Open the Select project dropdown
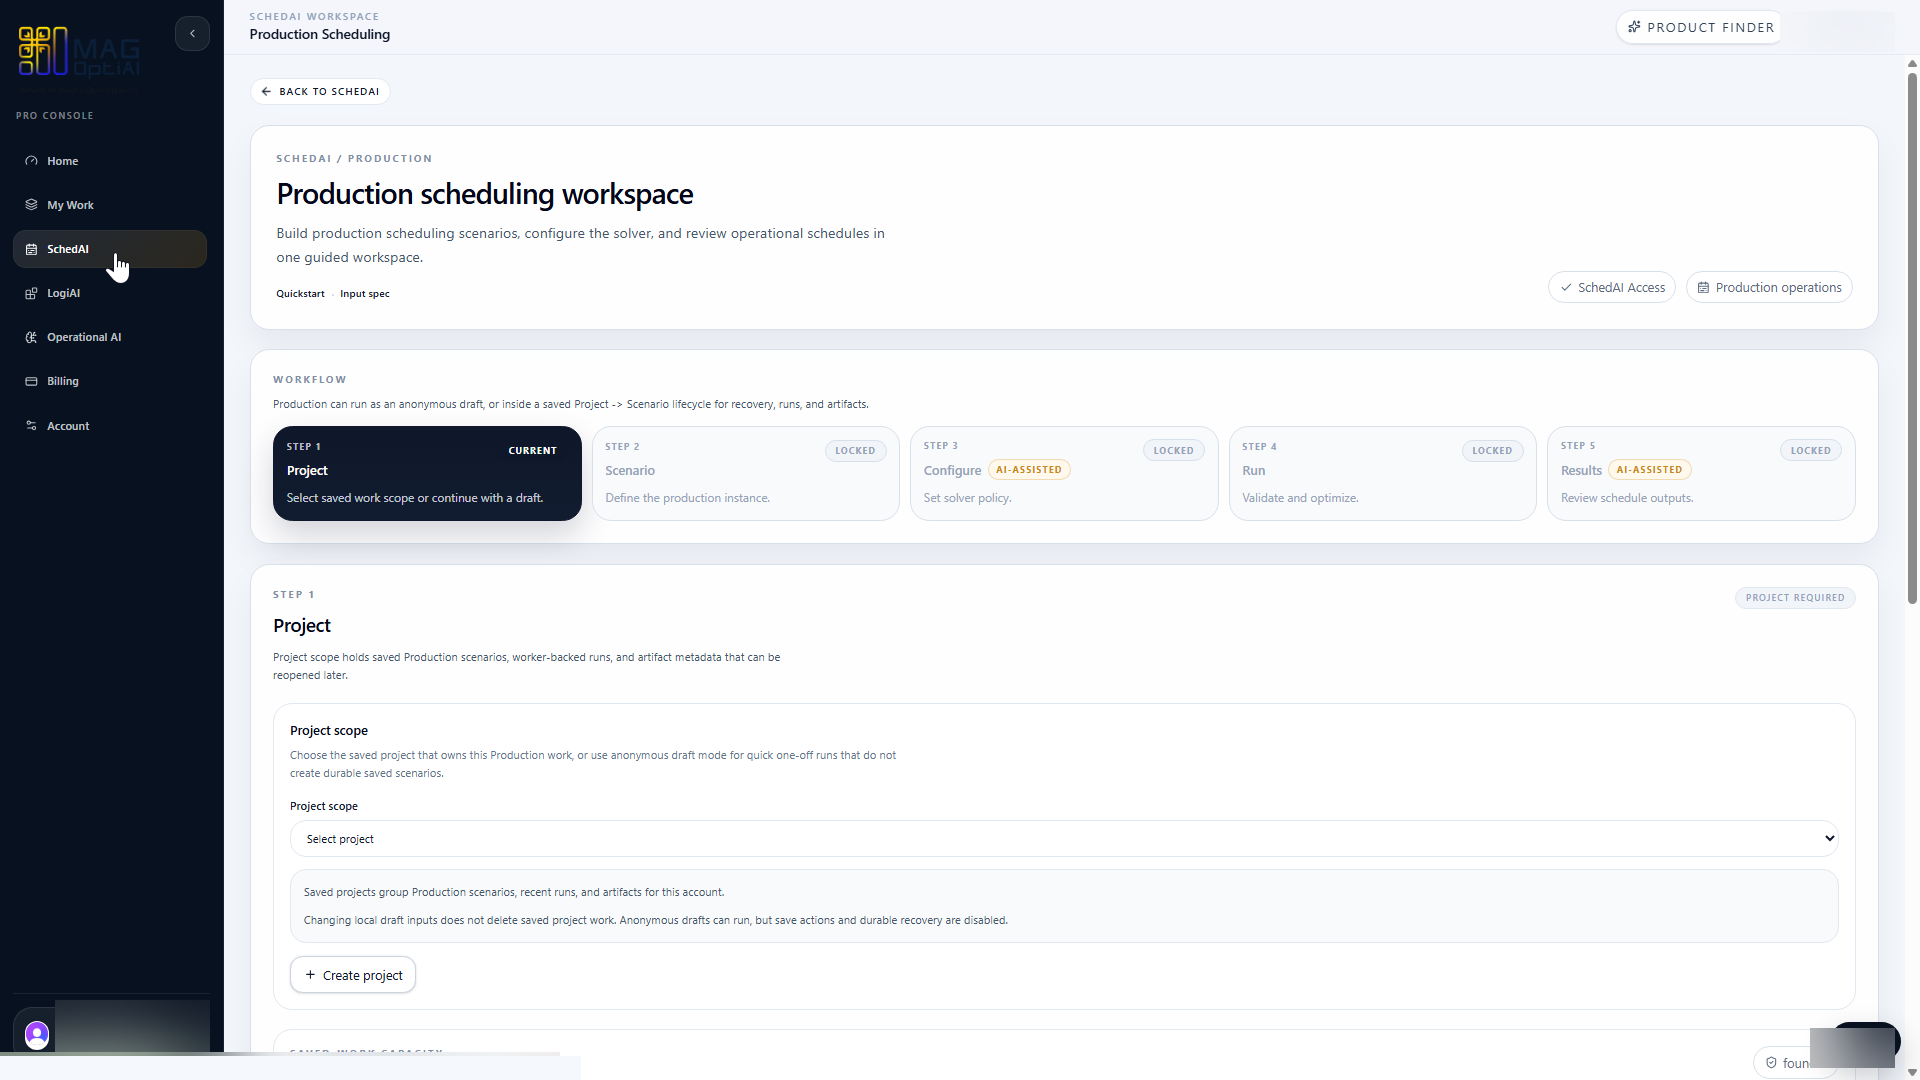 (1064, 839)
